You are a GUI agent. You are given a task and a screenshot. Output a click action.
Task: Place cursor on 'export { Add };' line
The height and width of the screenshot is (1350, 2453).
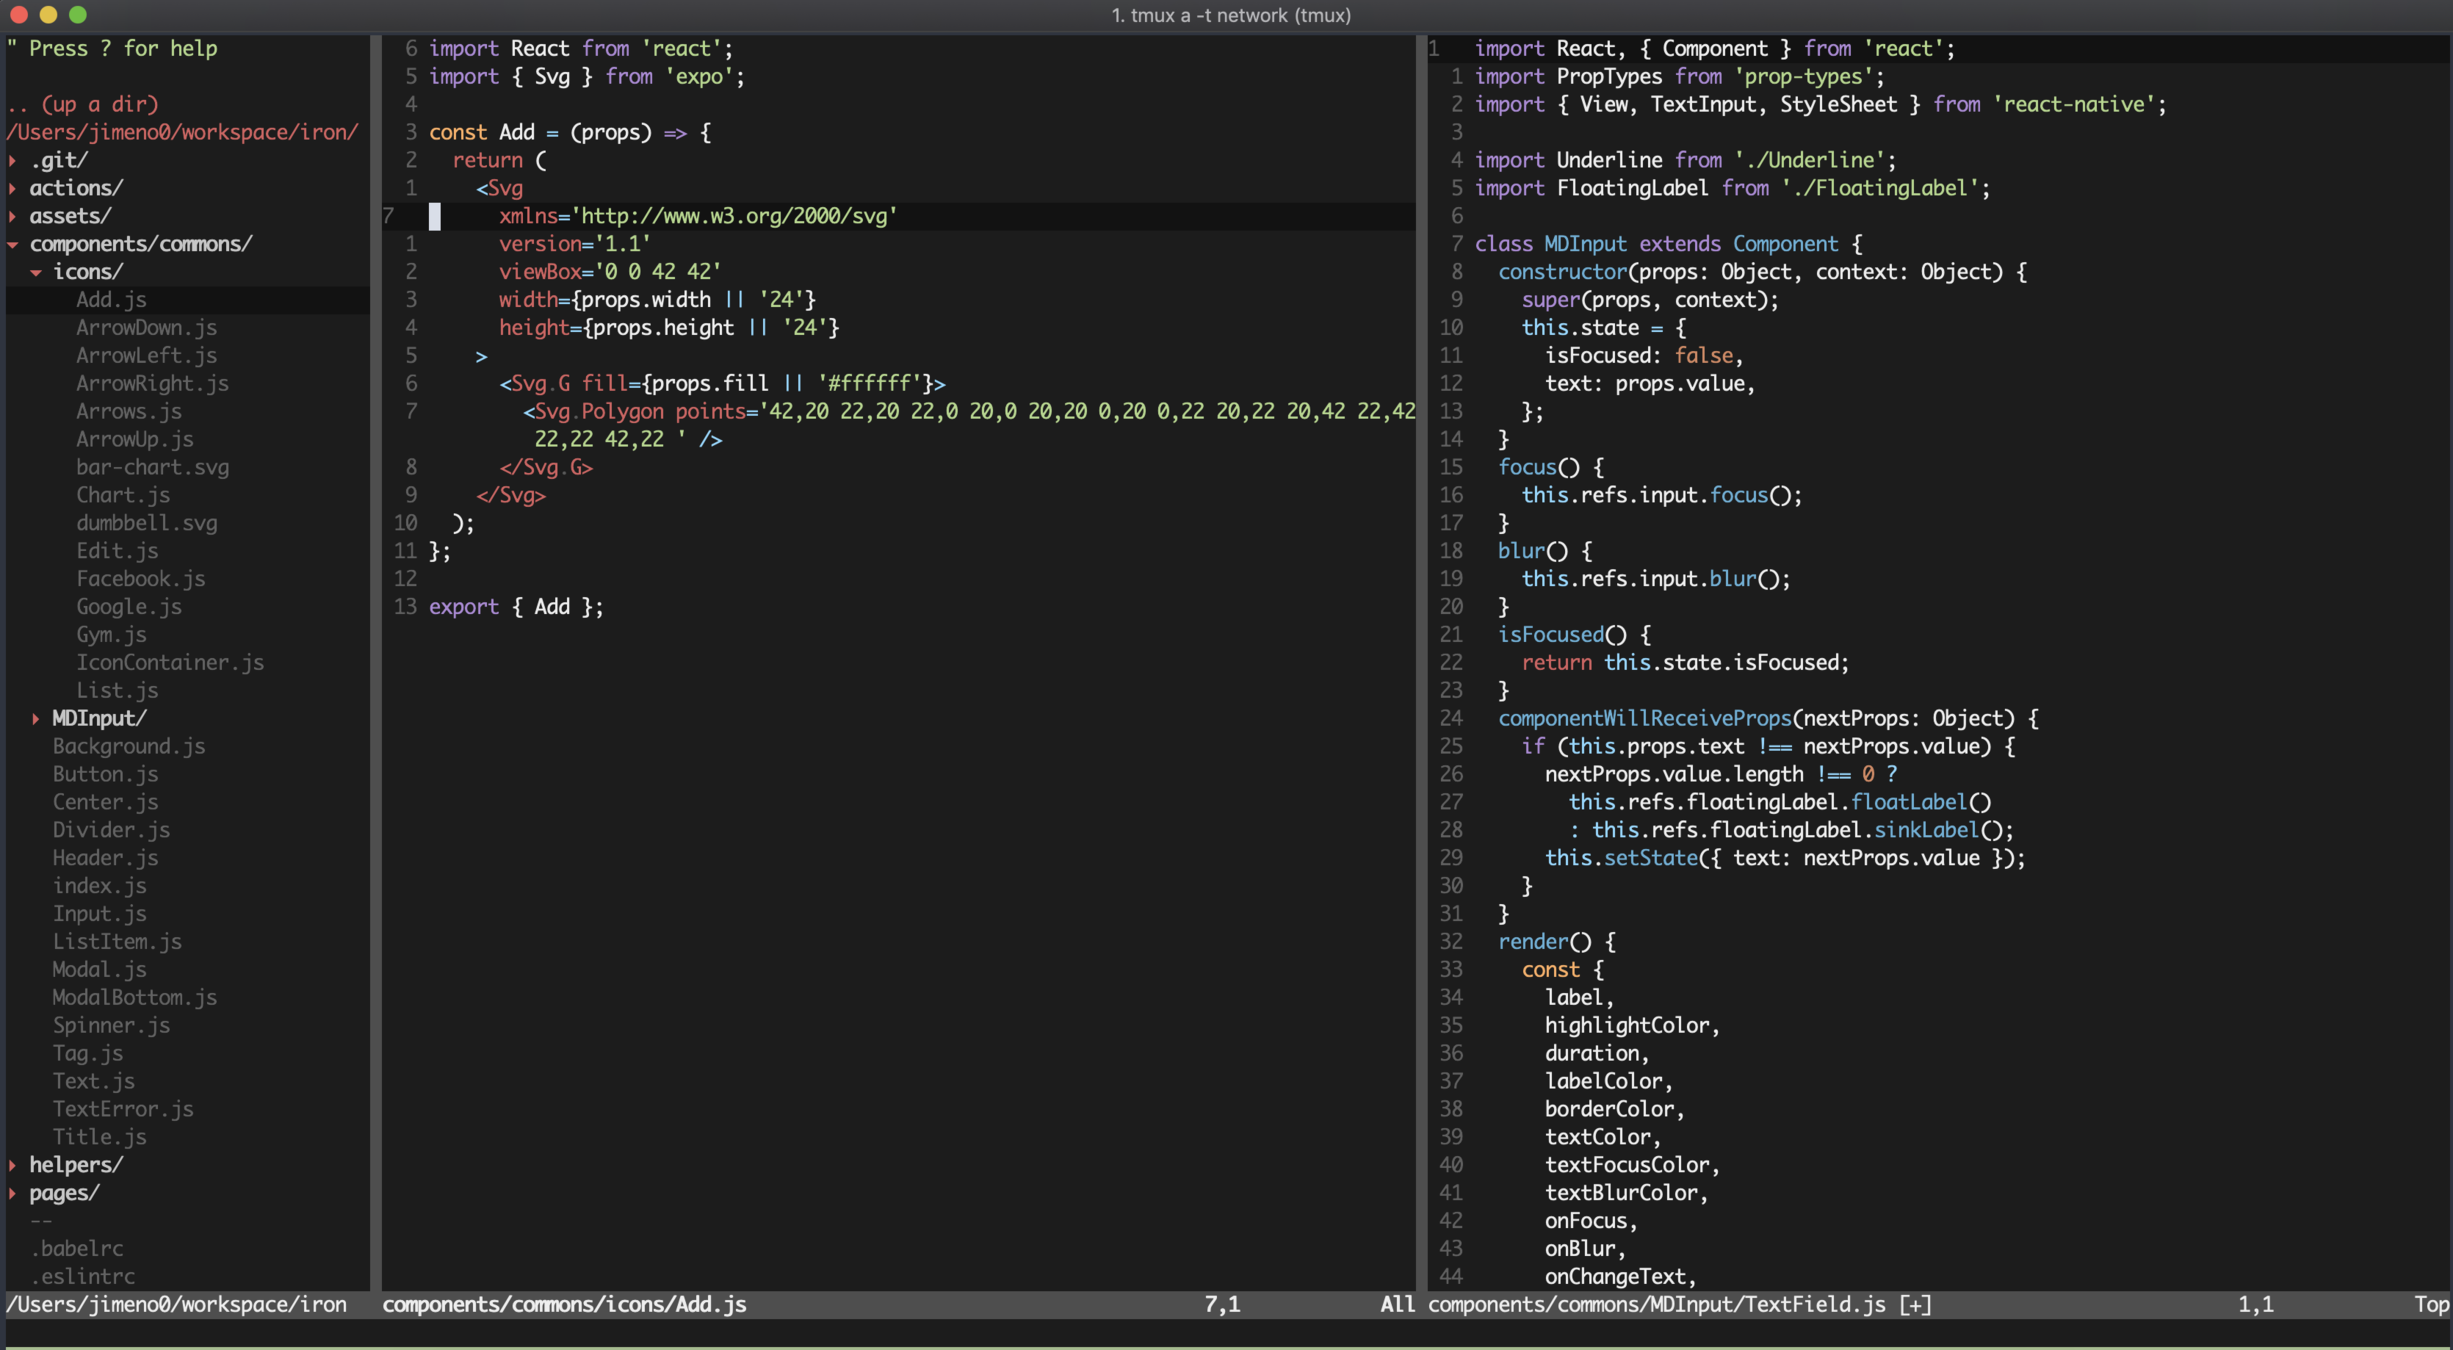tap(515, 607)
